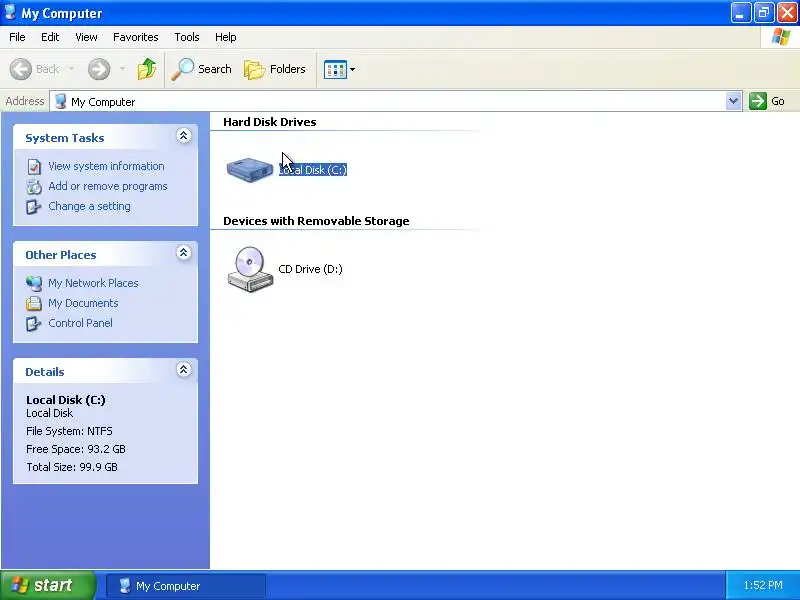Viewport: 800px width, 600px height.
Task: Select the Local Disk (C:) drive icon
Action: pos(250,169)
